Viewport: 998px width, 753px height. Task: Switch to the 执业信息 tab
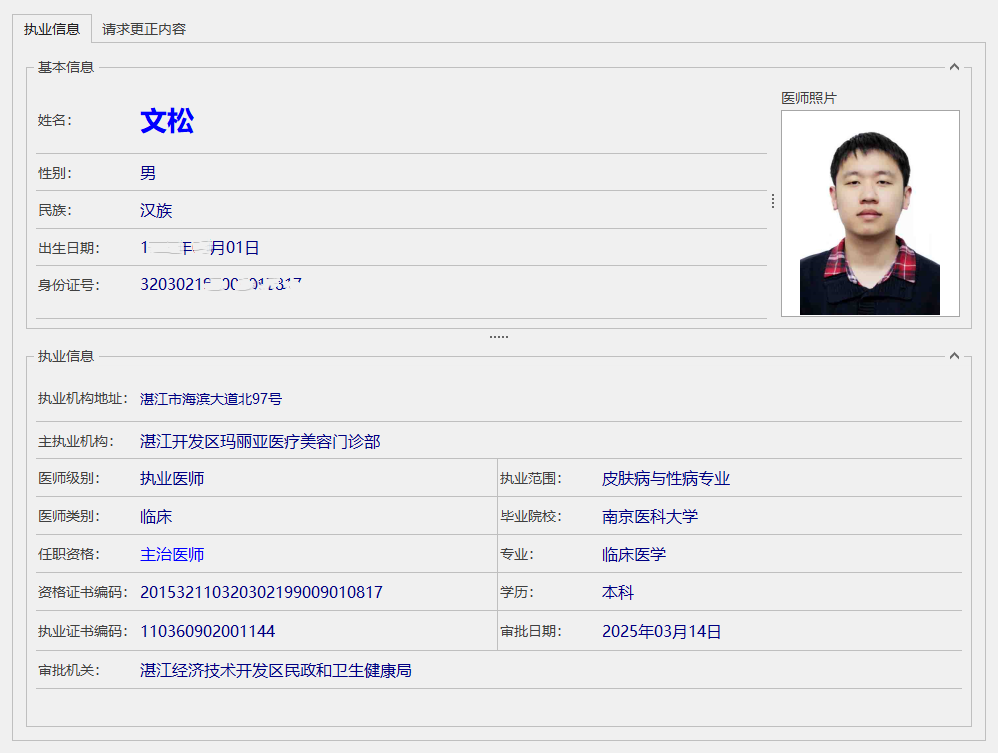(52, 29)
